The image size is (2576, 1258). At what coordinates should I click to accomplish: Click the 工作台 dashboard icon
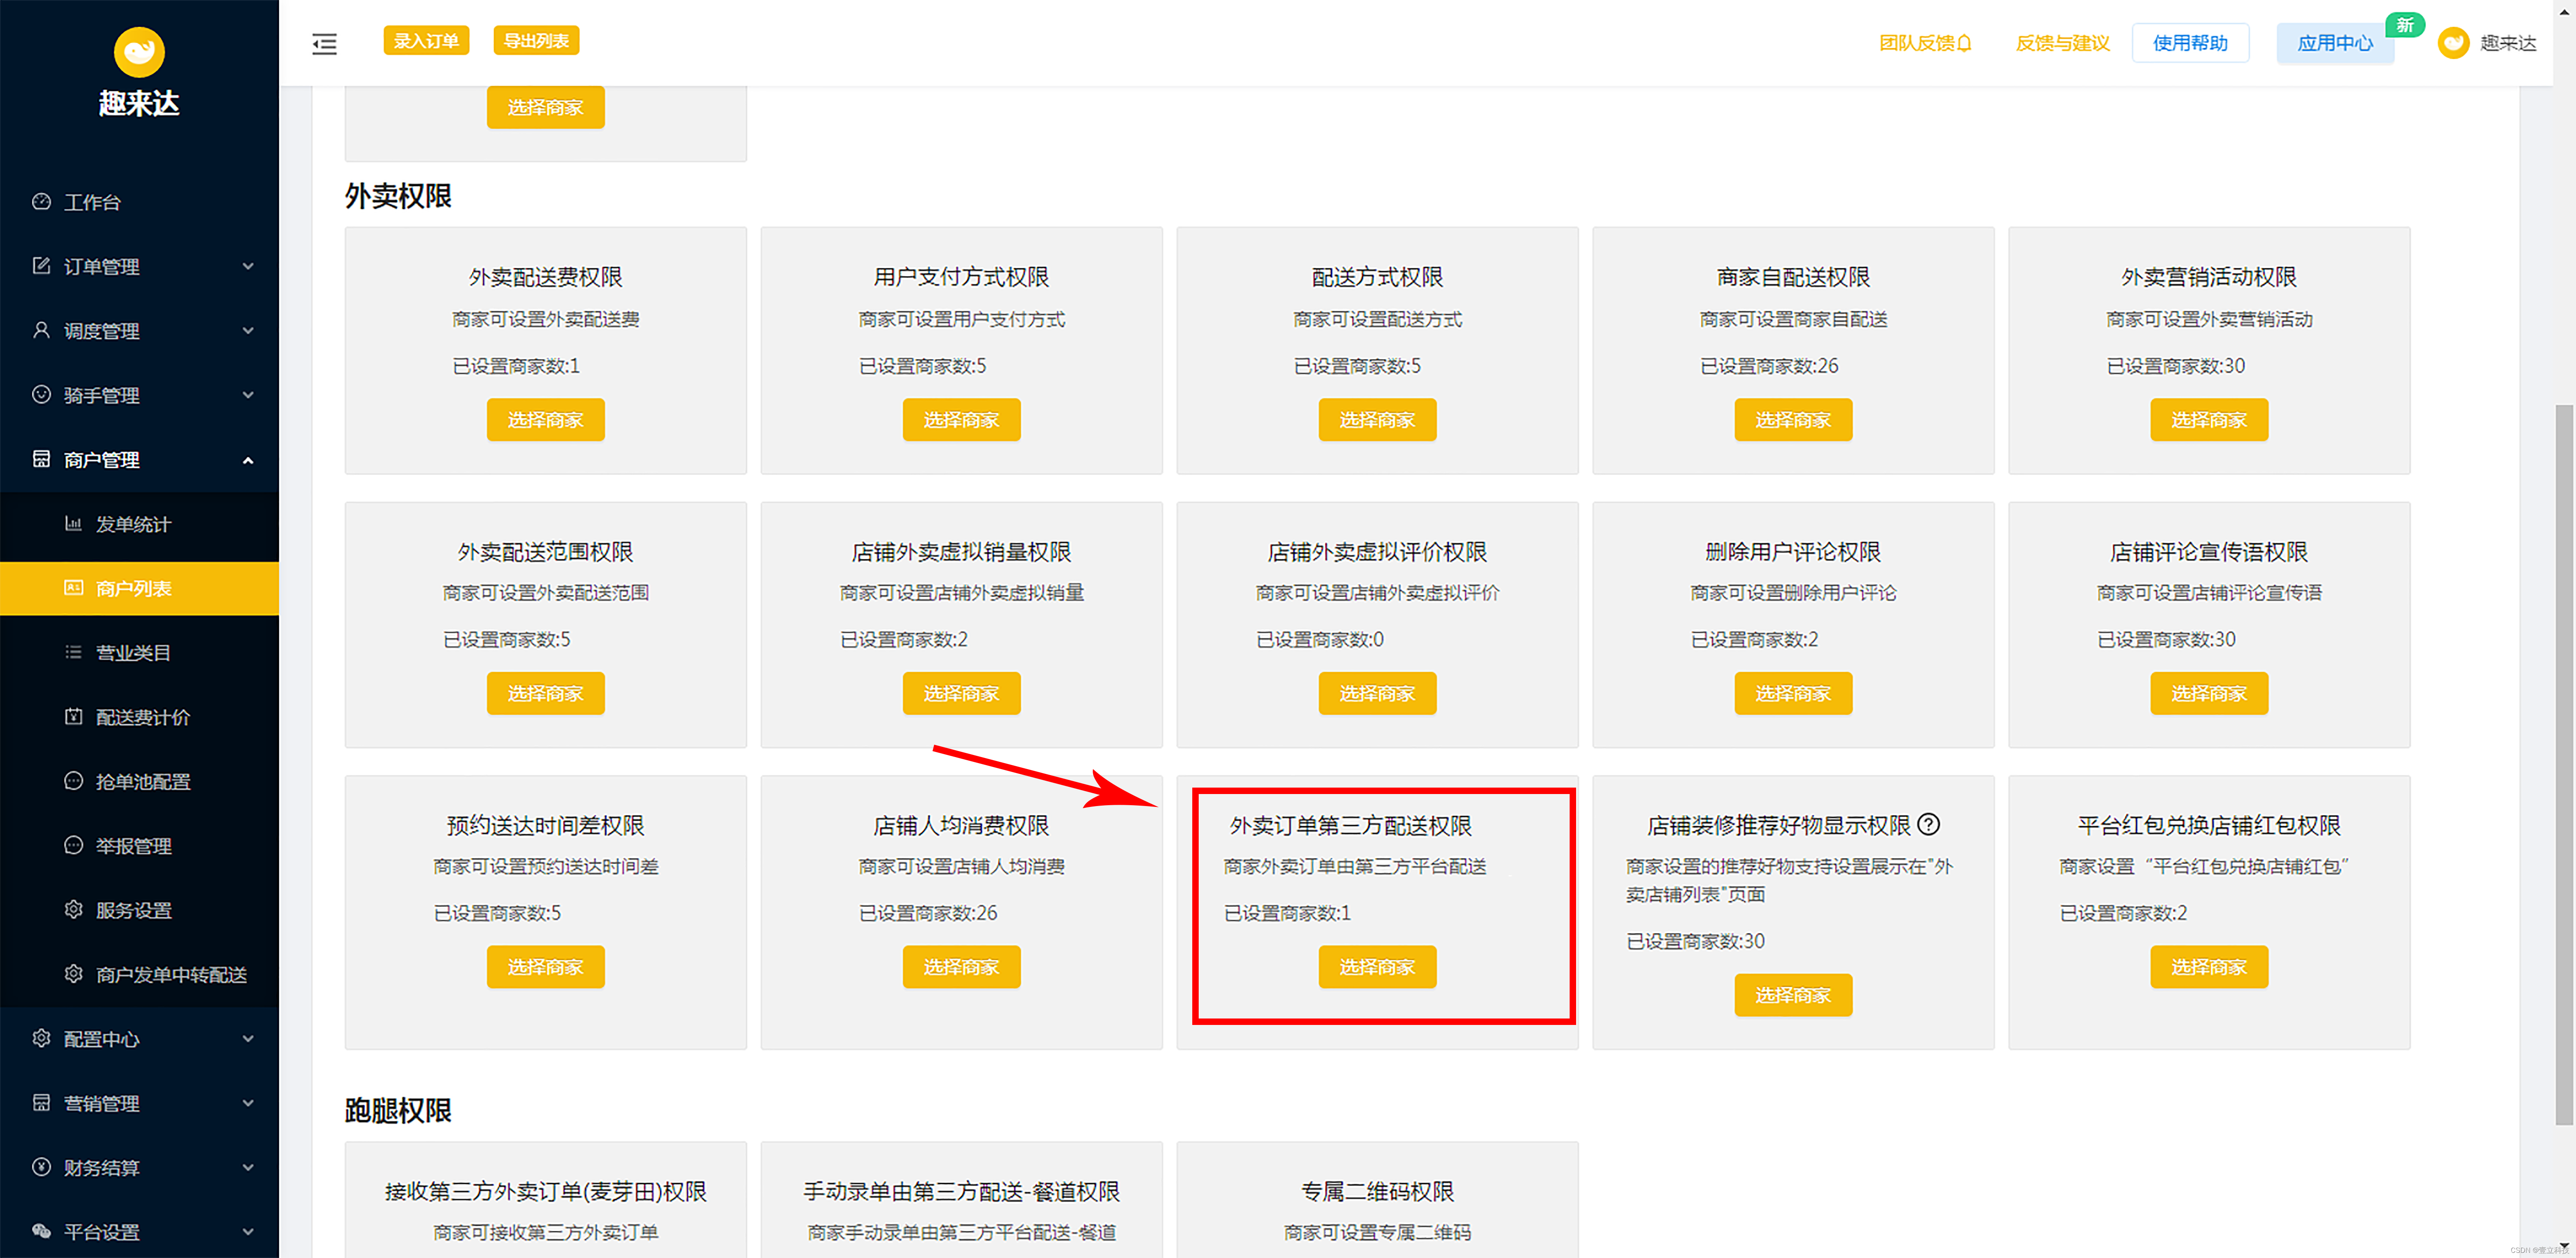click(x=41, y=202)
